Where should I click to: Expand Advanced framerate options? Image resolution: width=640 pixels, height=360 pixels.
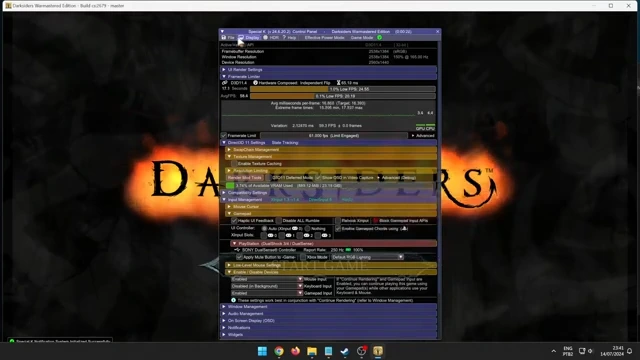(x=423, y=136)
